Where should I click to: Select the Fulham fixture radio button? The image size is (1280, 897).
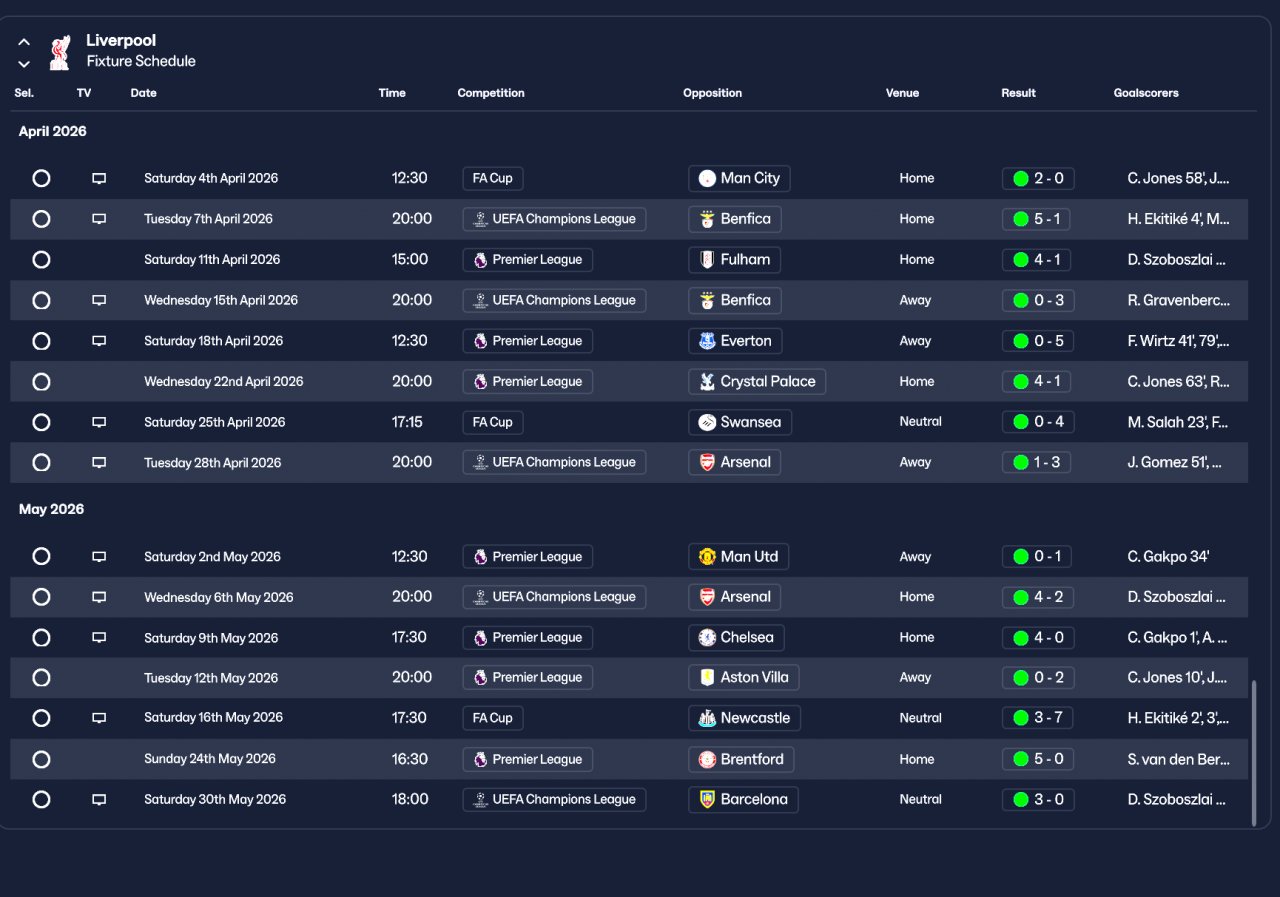click(41, 260)
